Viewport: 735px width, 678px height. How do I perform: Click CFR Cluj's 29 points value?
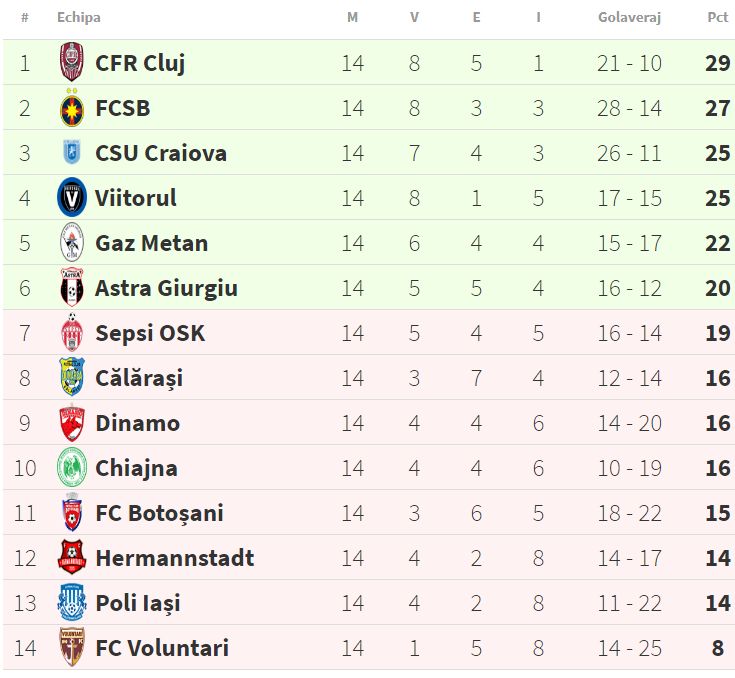pyautogui.click(x=717, y=63)
